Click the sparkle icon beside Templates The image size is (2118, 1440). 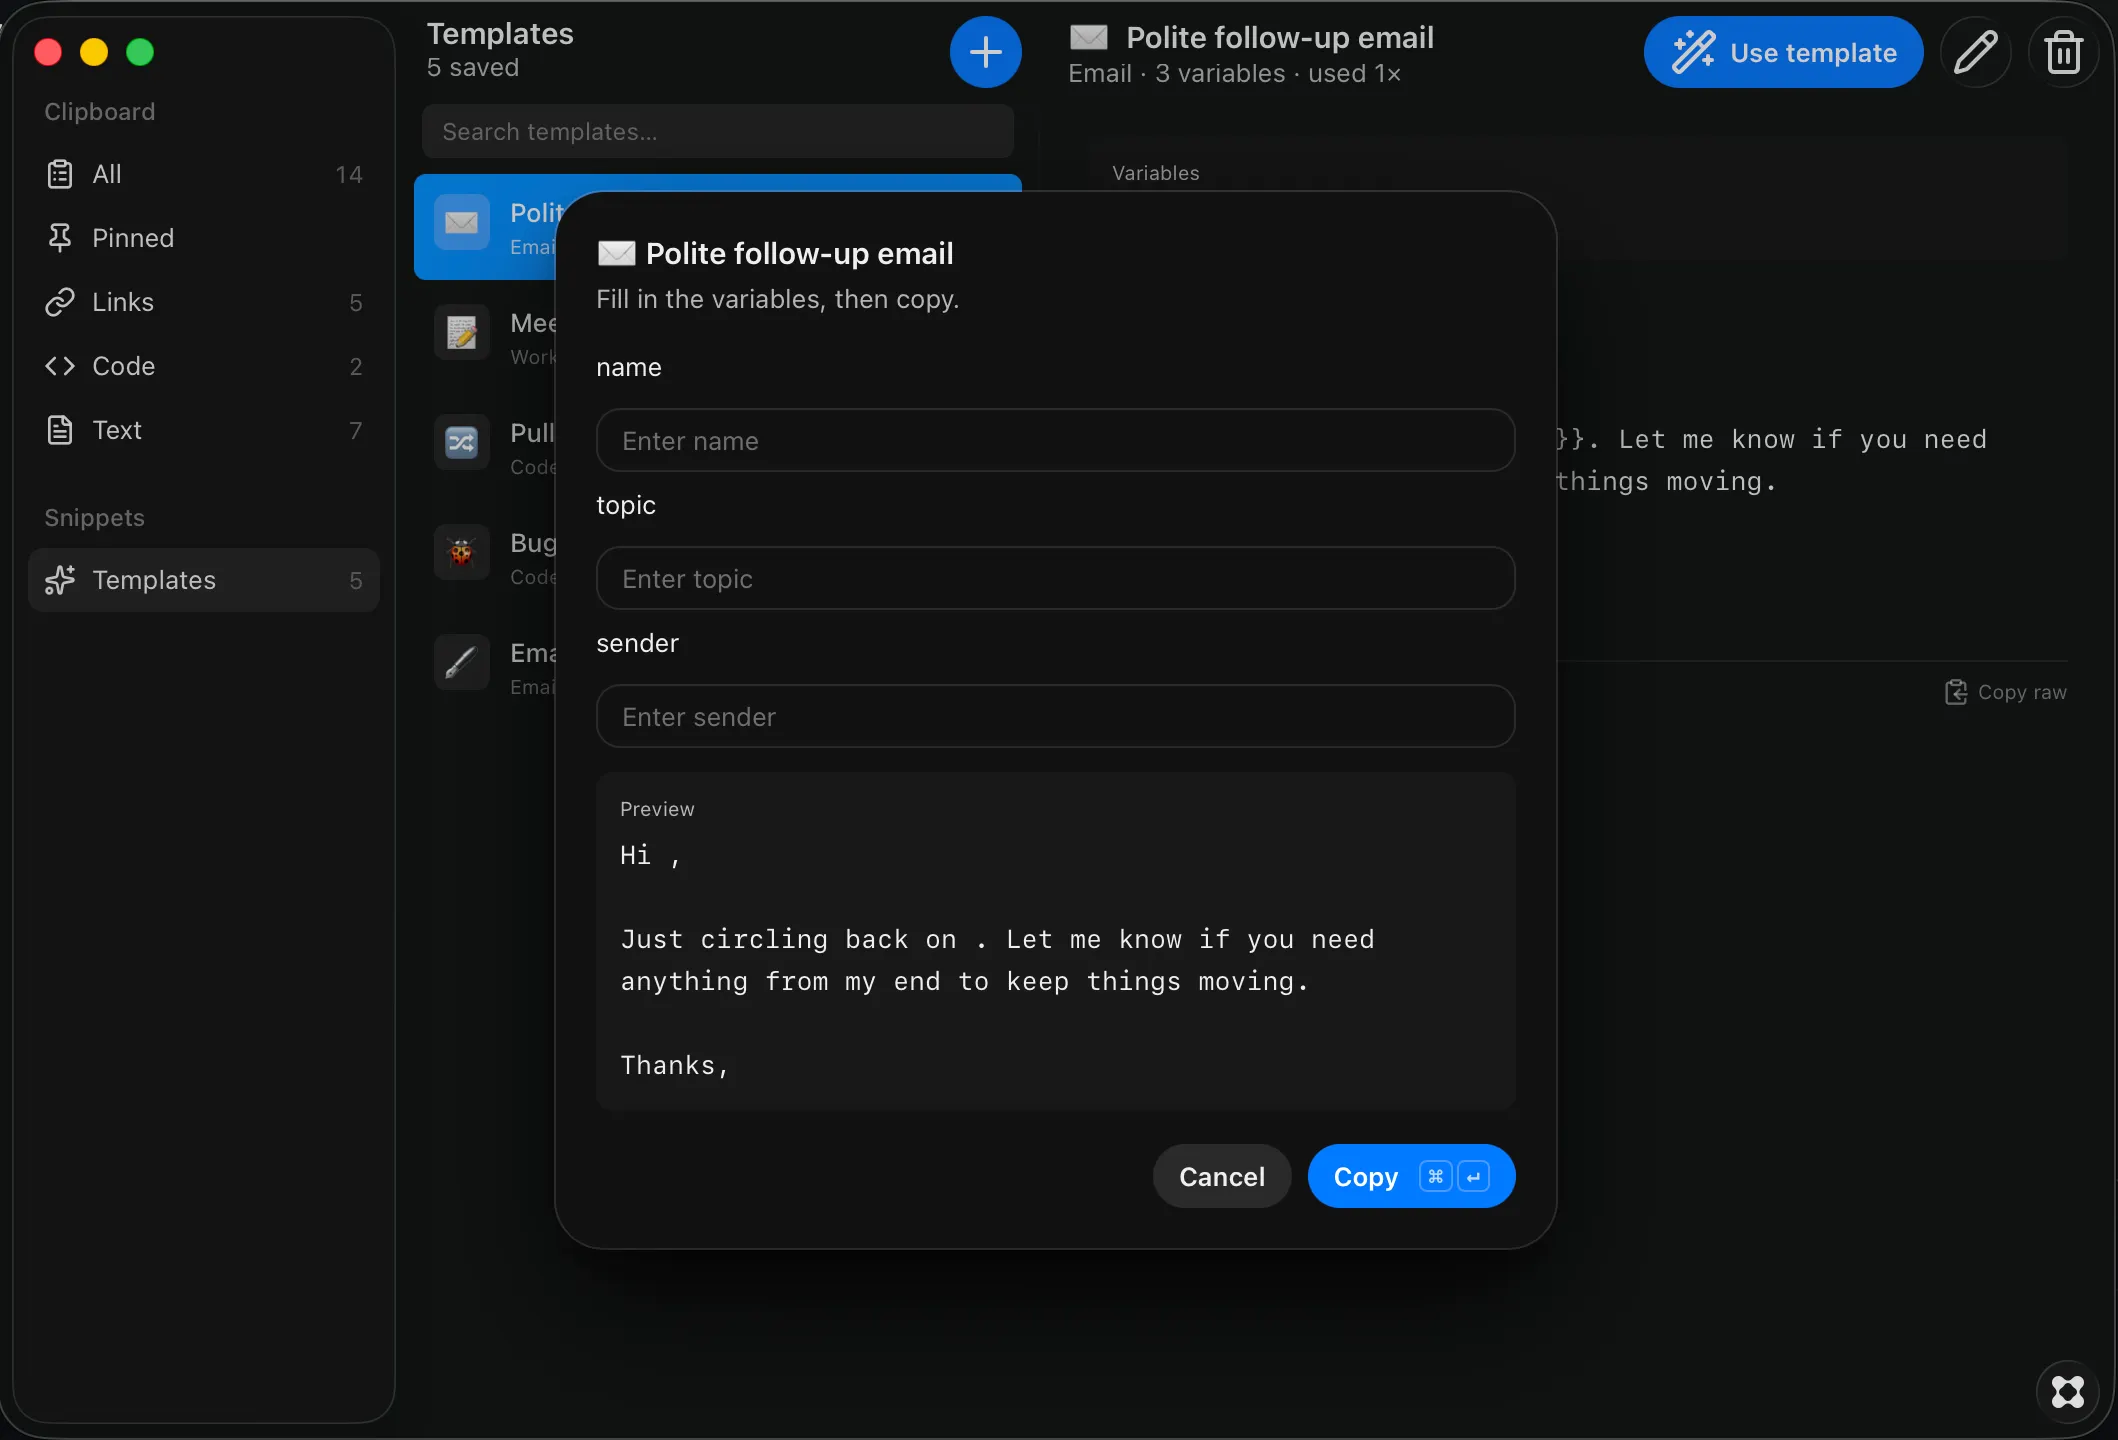60,580
